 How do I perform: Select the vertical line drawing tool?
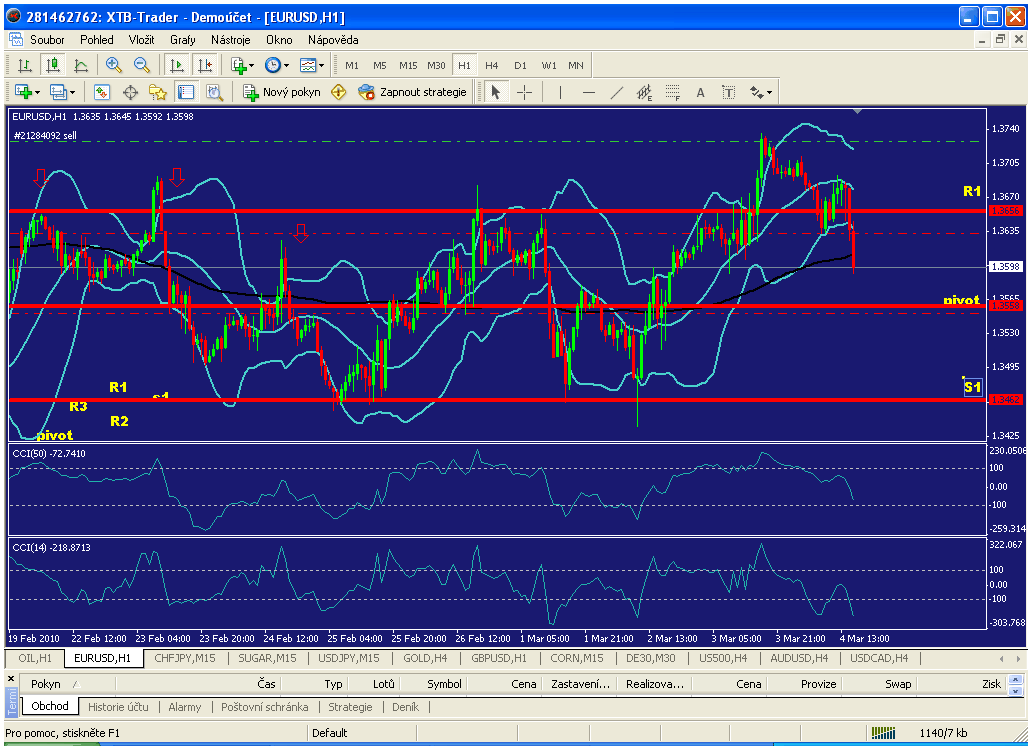pyautogui.click(x=560, y=92)
